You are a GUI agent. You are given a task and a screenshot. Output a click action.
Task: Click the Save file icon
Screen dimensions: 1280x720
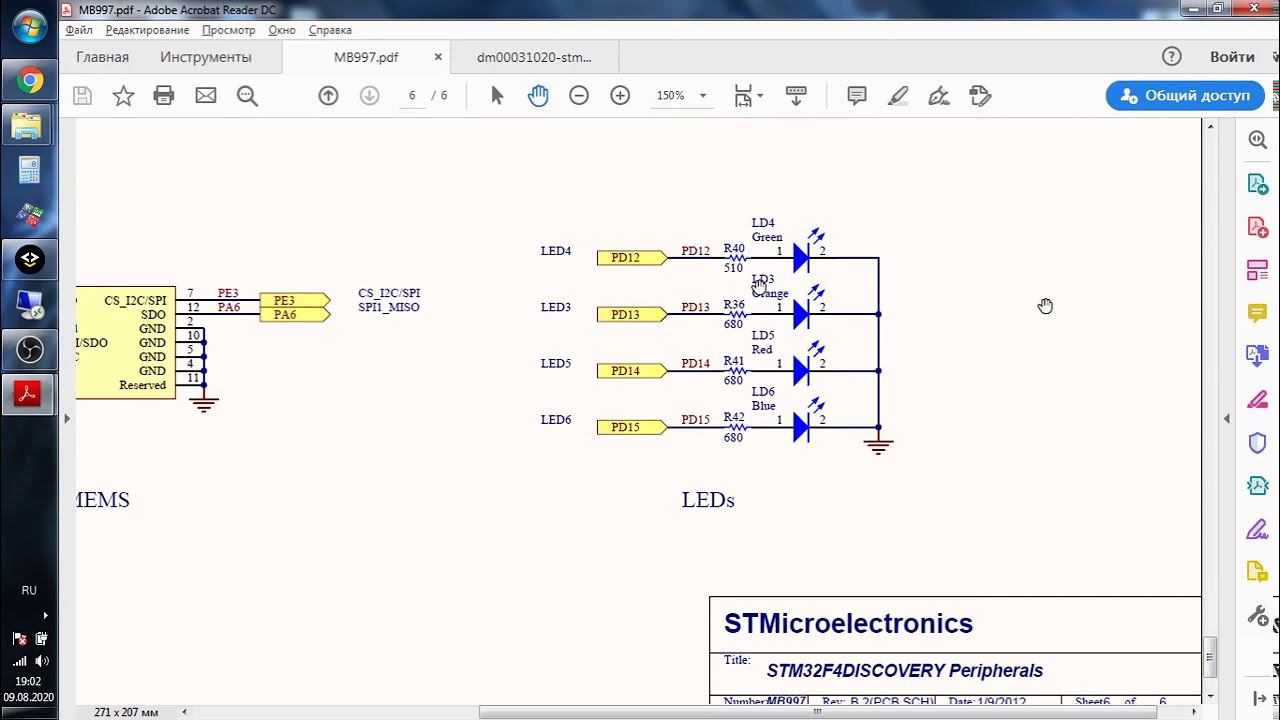point(83,96)
